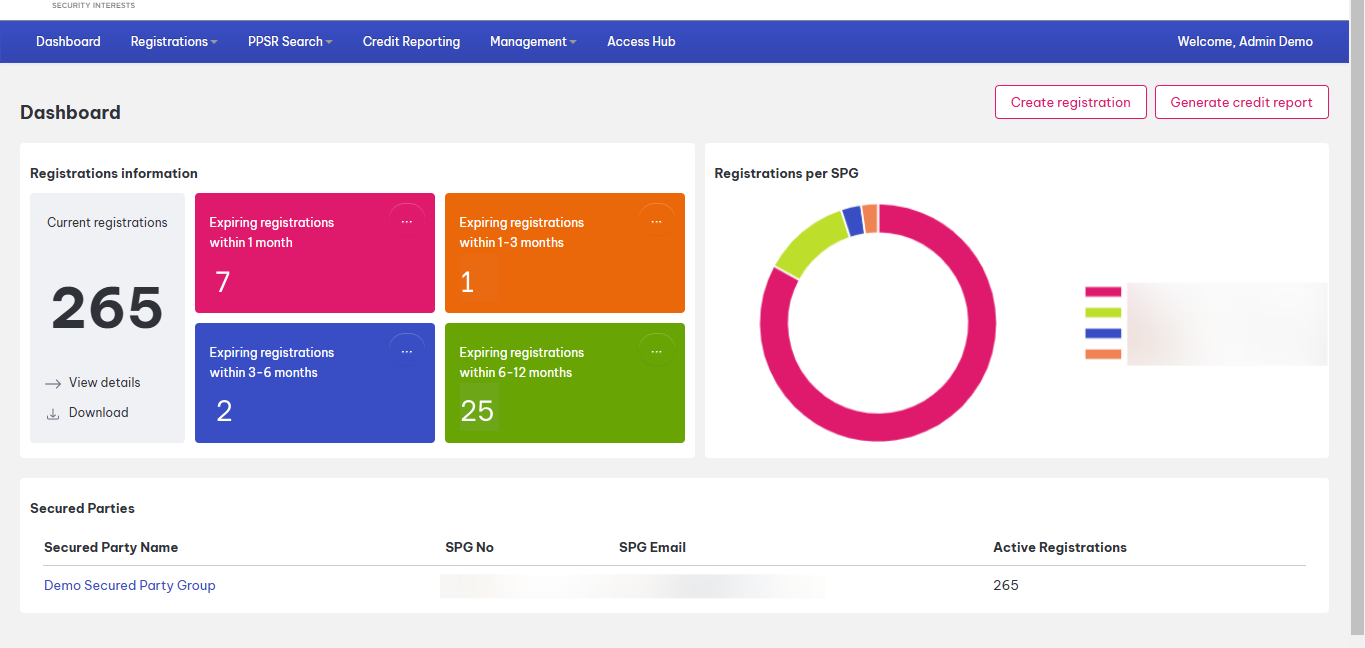1365x648 pixels.
Task: Open ellipsis menu on 'within 1-3 months' card
Action: click(x=656, y=222)
